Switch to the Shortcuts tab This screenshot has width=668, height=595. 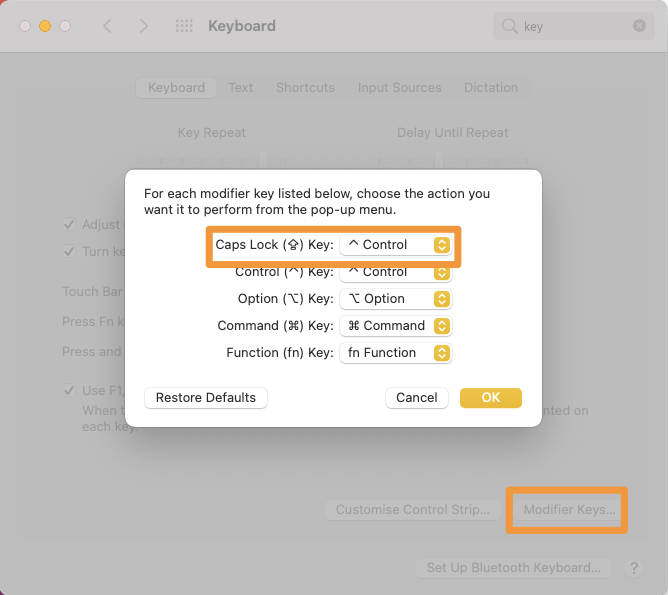coord(305,88)
